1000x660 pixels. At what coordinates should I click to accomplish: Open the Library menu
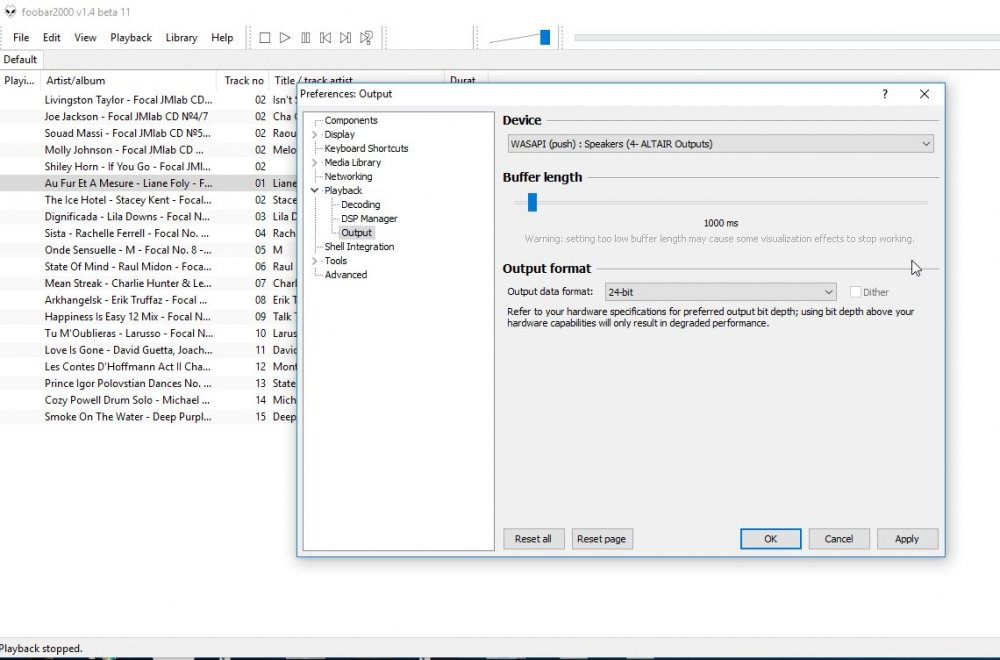tap(181, 38)
